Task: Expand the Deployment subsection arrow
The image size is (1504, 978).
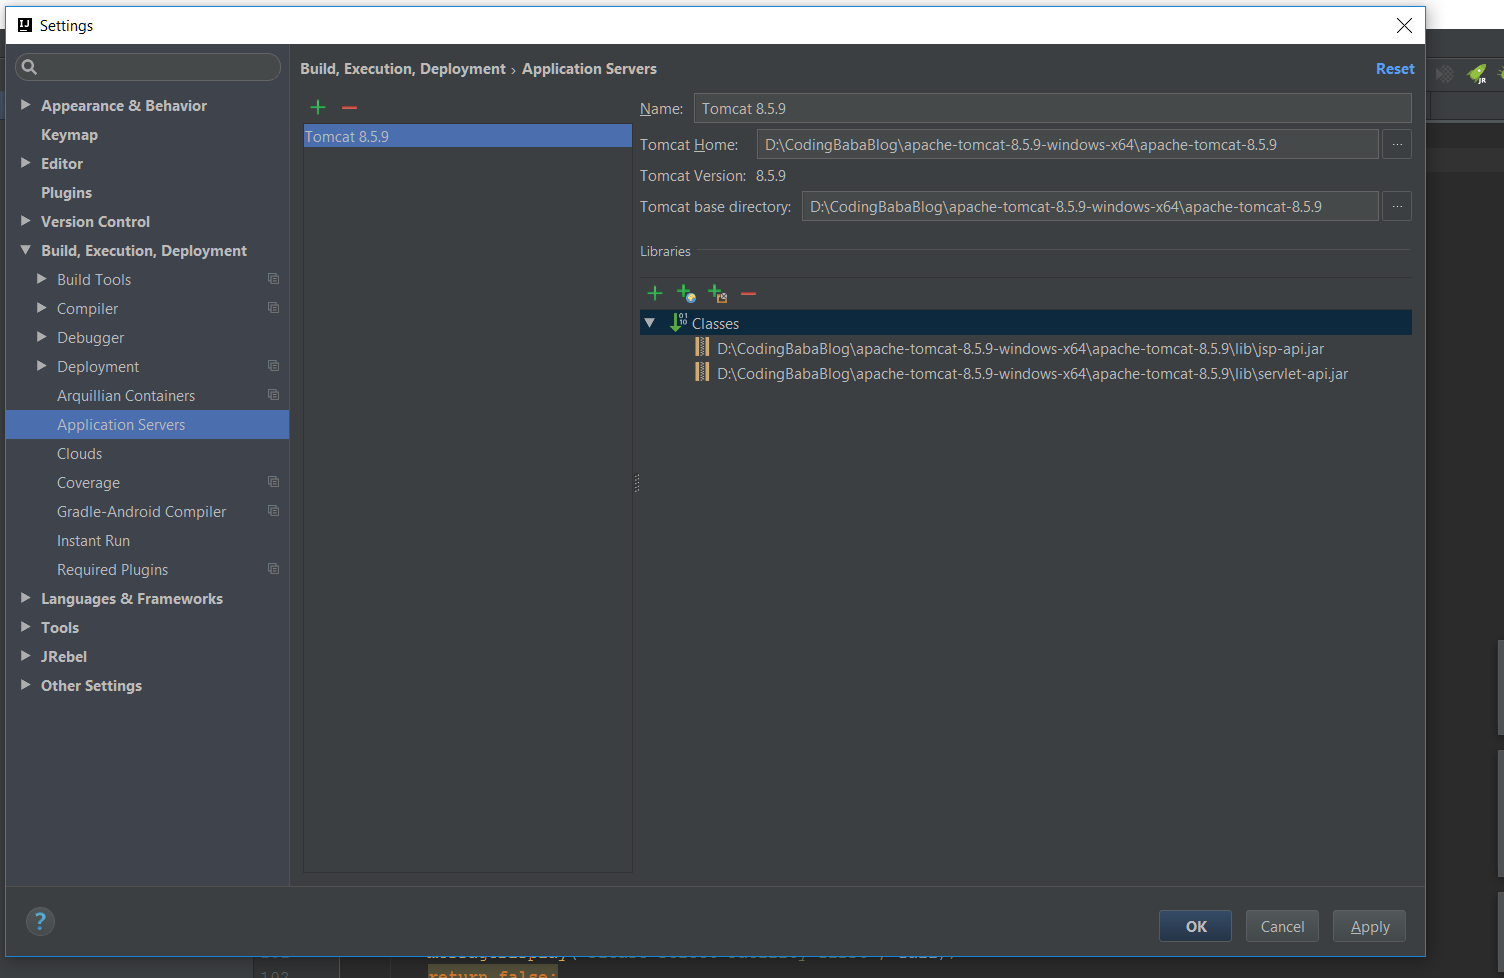Action: tap(42, 366)
